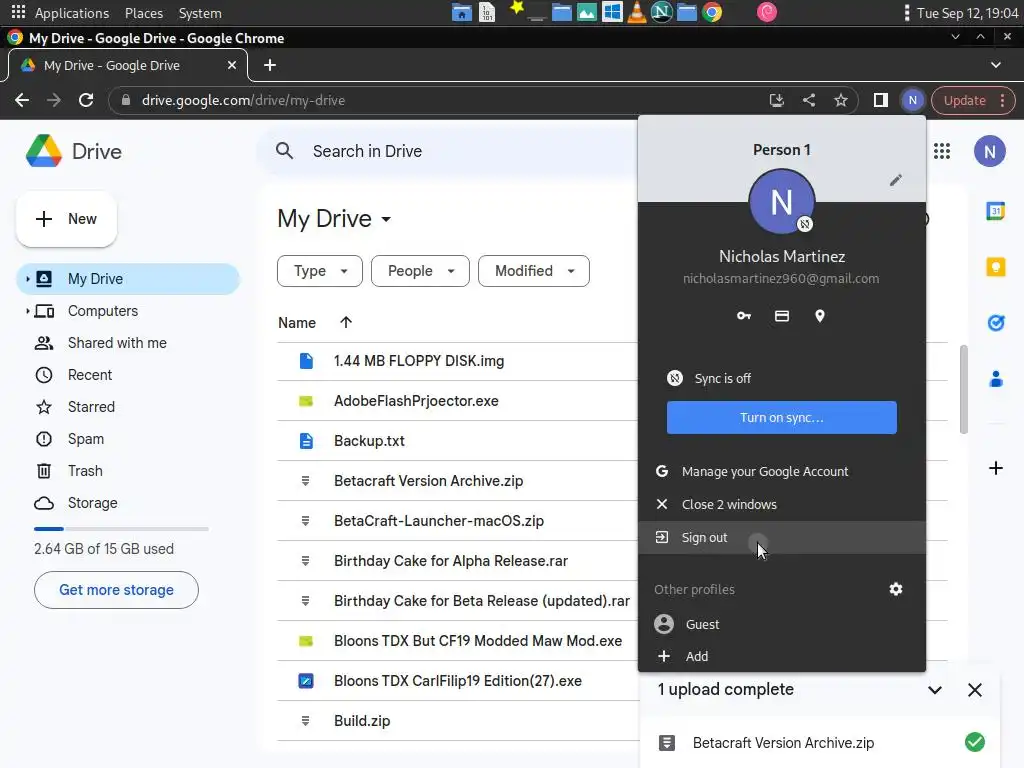Get add-ons via plus icon in side panel
Screen dimensions: 1024x768
(995, 468)
